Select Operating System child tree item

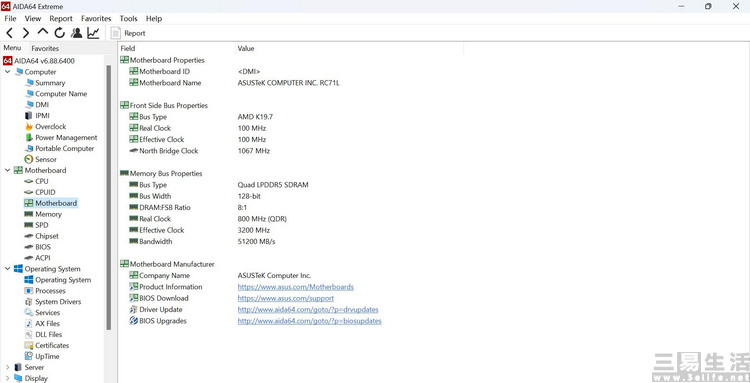(x=58, y=280)
